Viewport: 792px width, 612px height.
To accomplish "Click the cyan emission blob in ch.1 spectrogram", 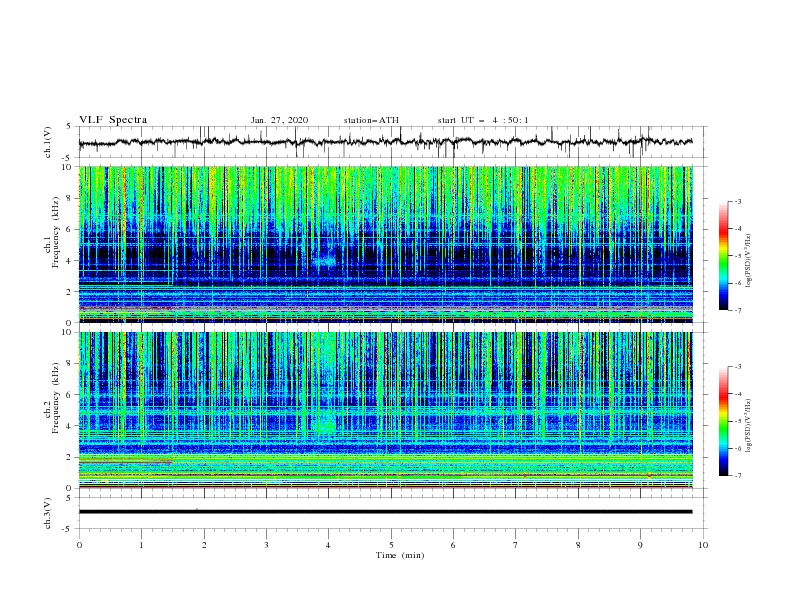I will tap(325, 260).
